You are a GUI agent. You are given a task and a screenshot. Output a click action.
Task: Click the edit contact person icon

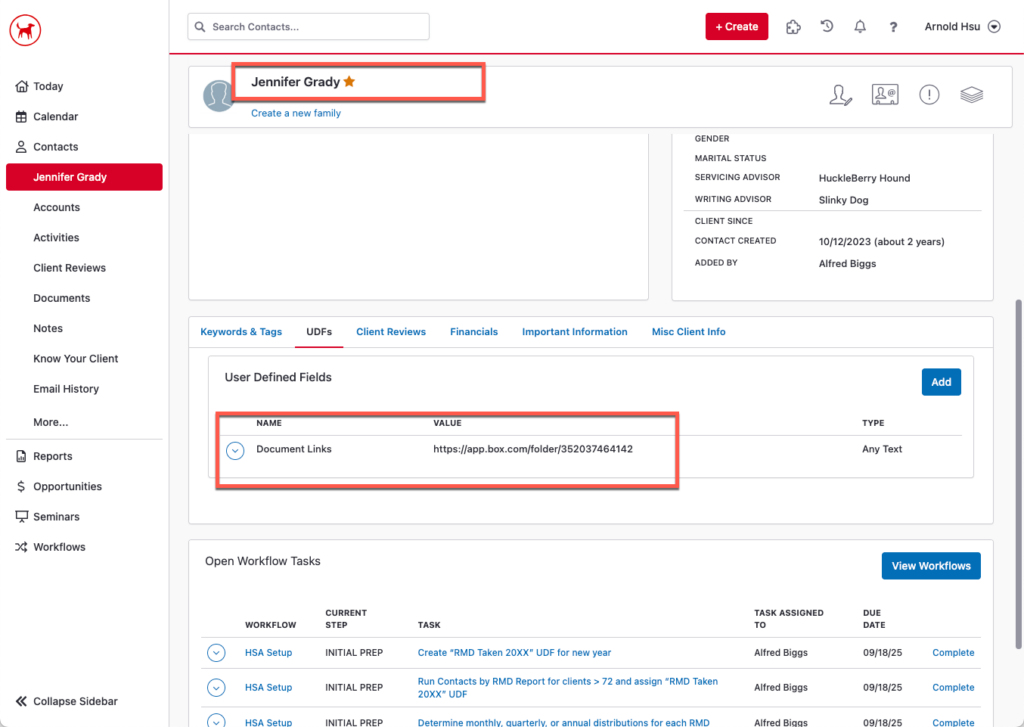[x=841, y=95]
